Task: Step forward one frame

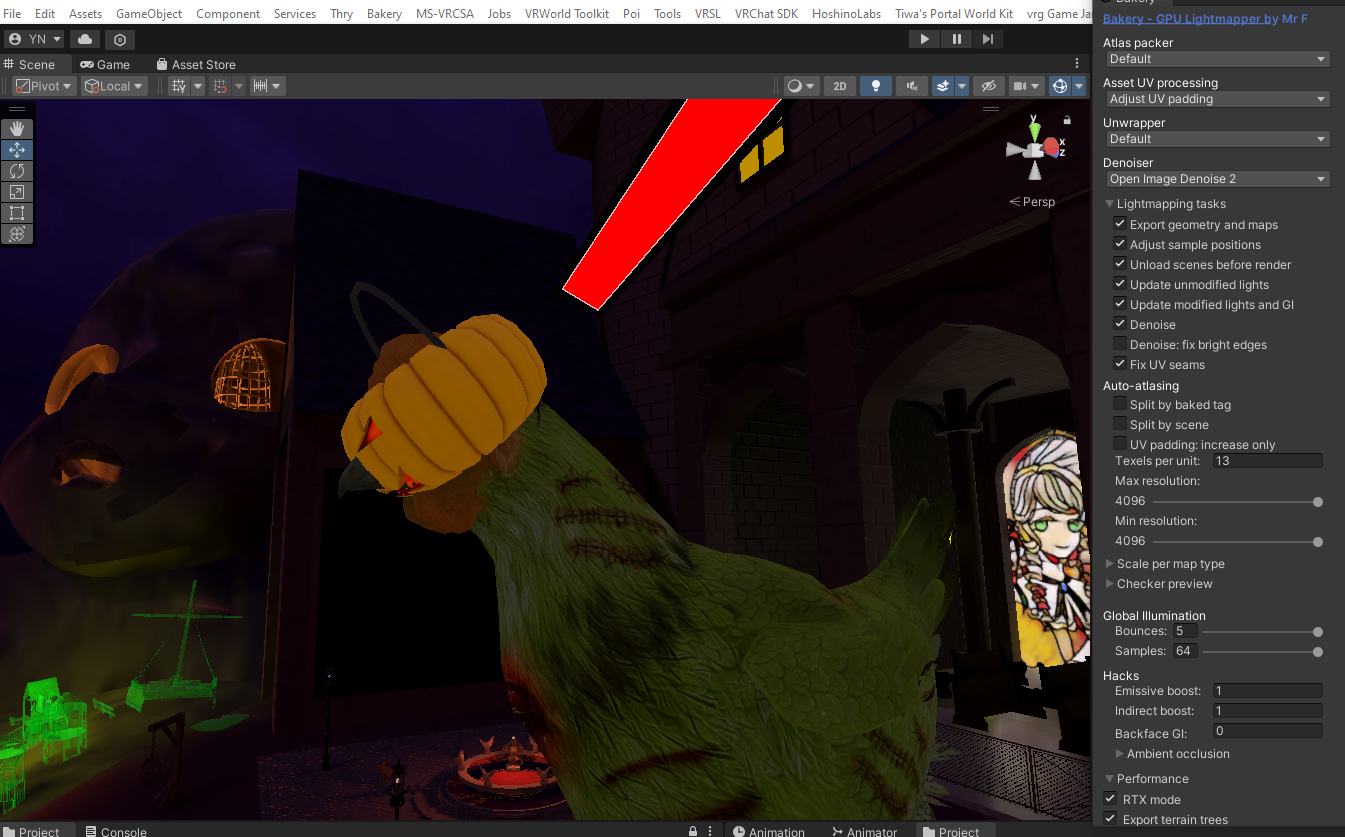Action: pyautogui.click(x=987, y=39)
